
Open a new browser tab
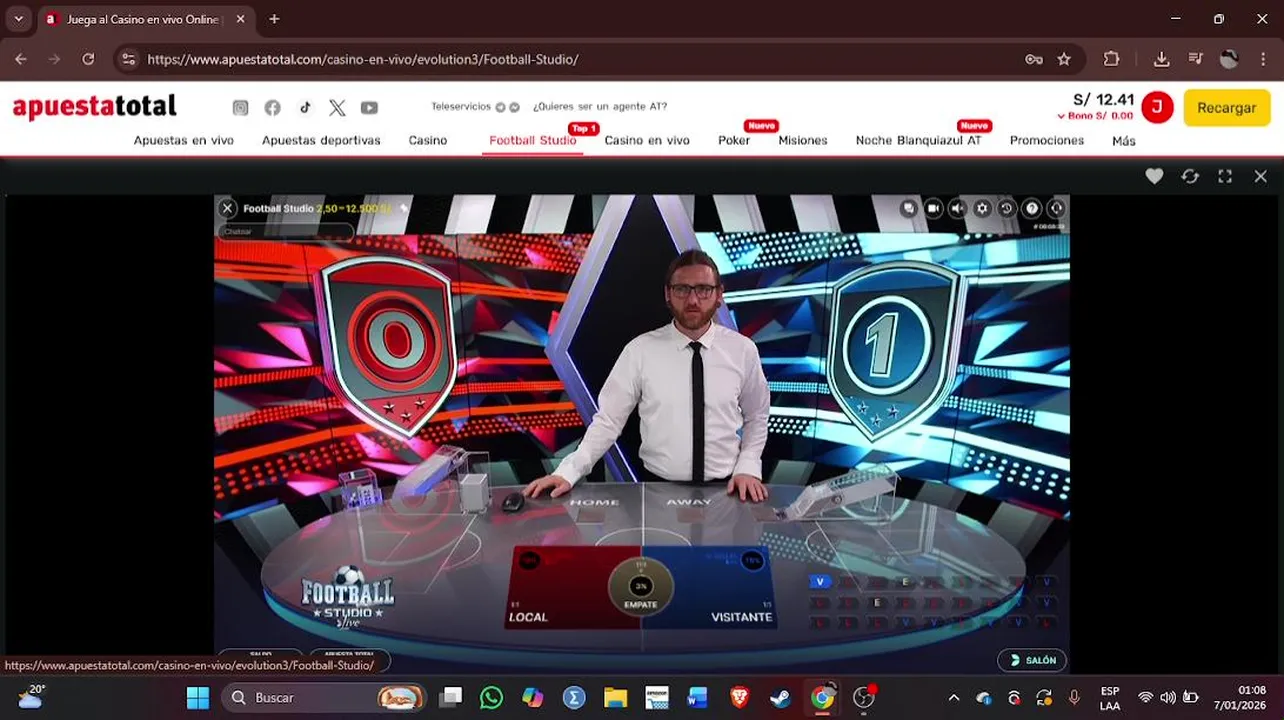tap(274, 19)
